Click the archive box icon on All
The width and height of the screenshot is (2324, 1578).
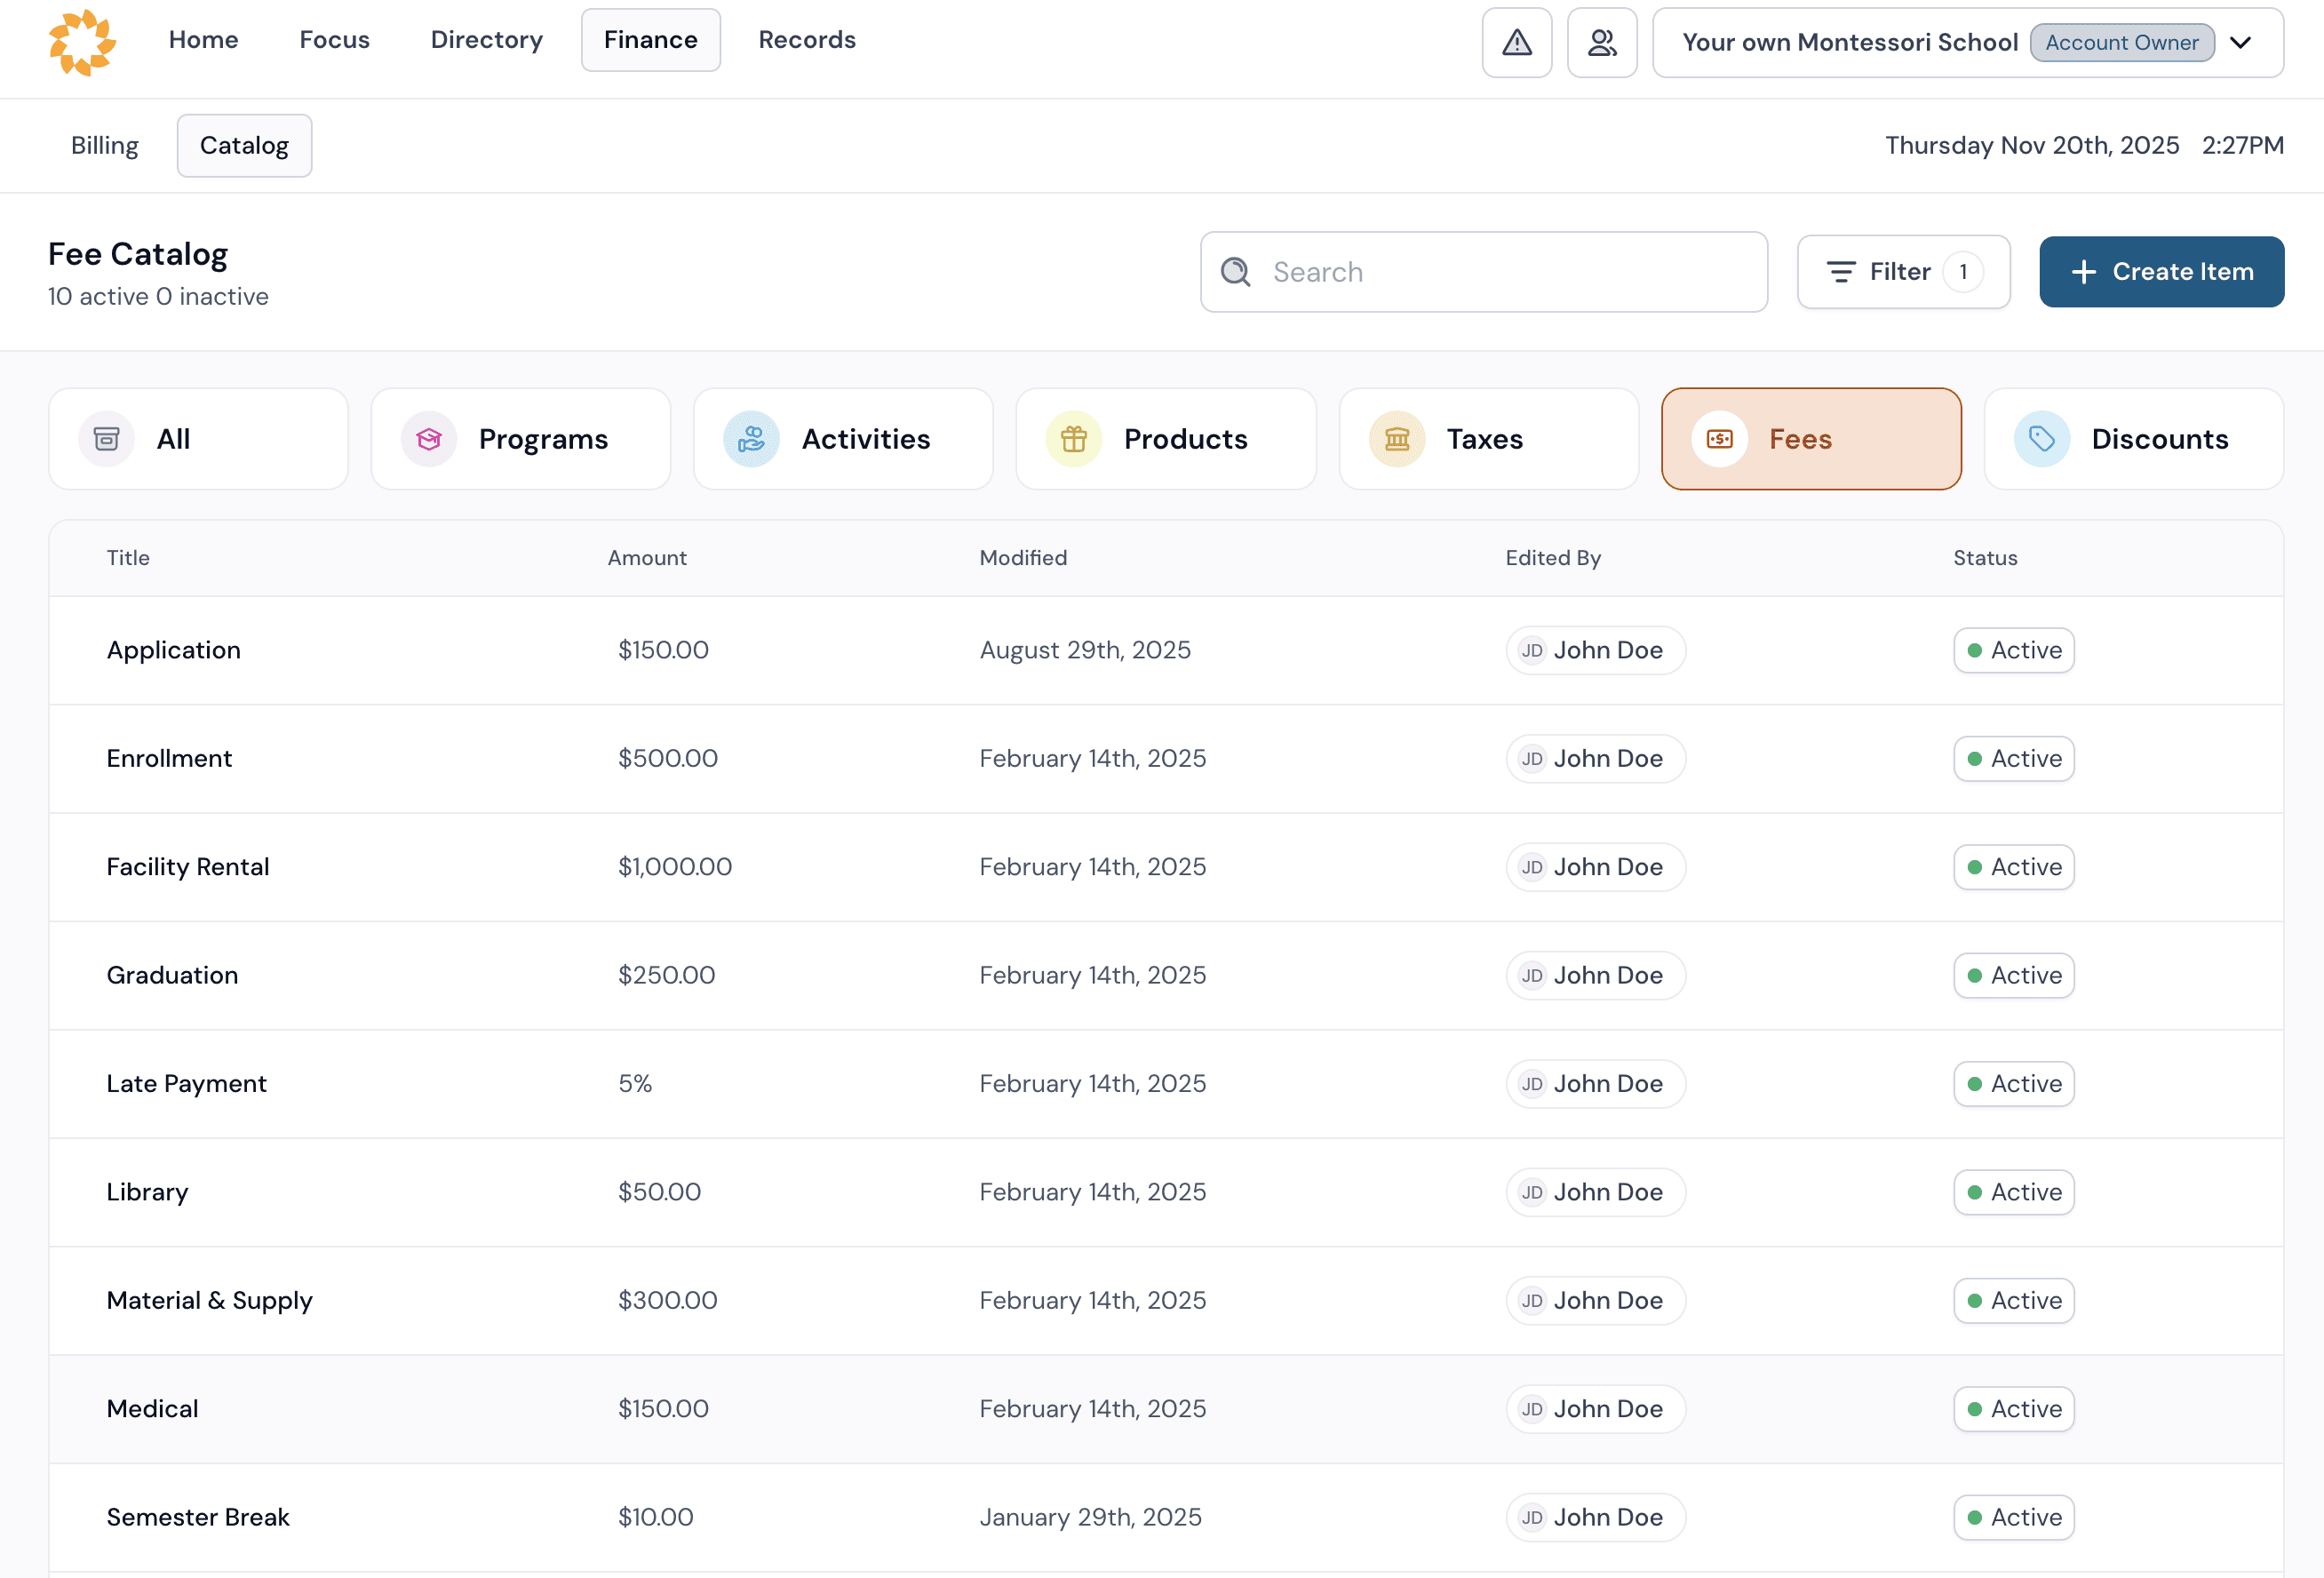point(106,439)
